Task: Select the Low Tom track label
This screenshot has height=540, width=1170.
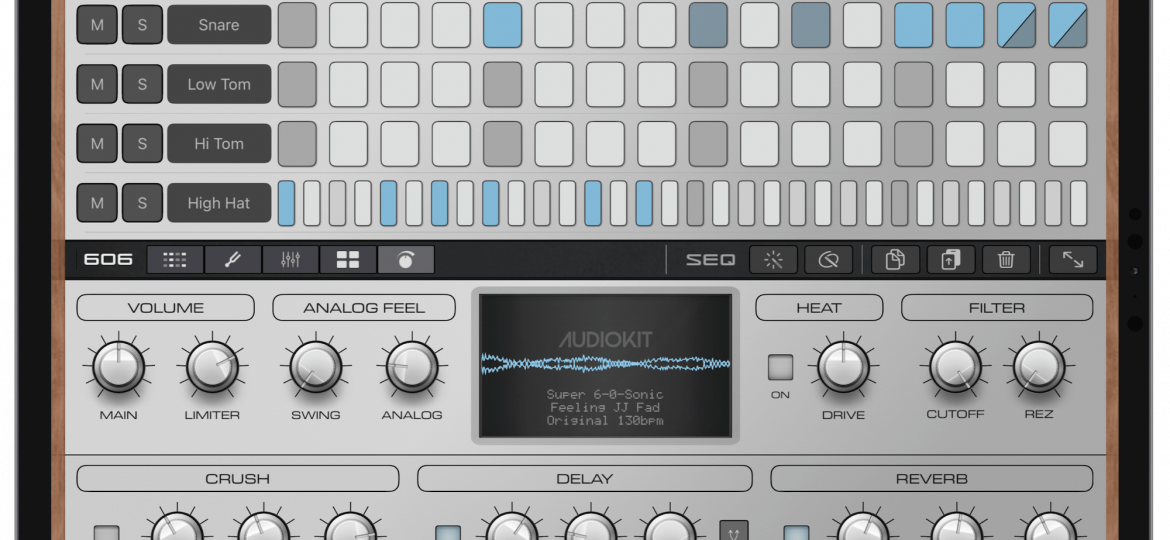Action: tap(219, 84)
